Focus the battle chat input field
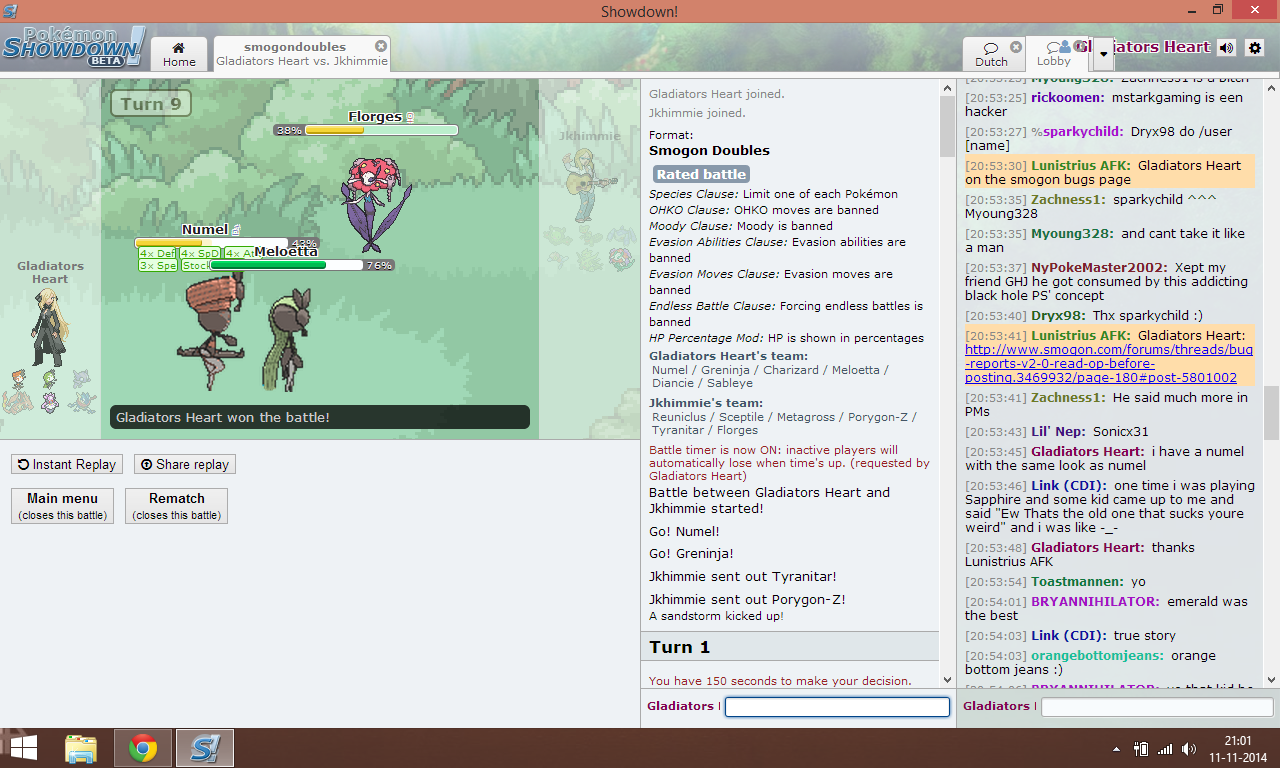 point(837,707)
